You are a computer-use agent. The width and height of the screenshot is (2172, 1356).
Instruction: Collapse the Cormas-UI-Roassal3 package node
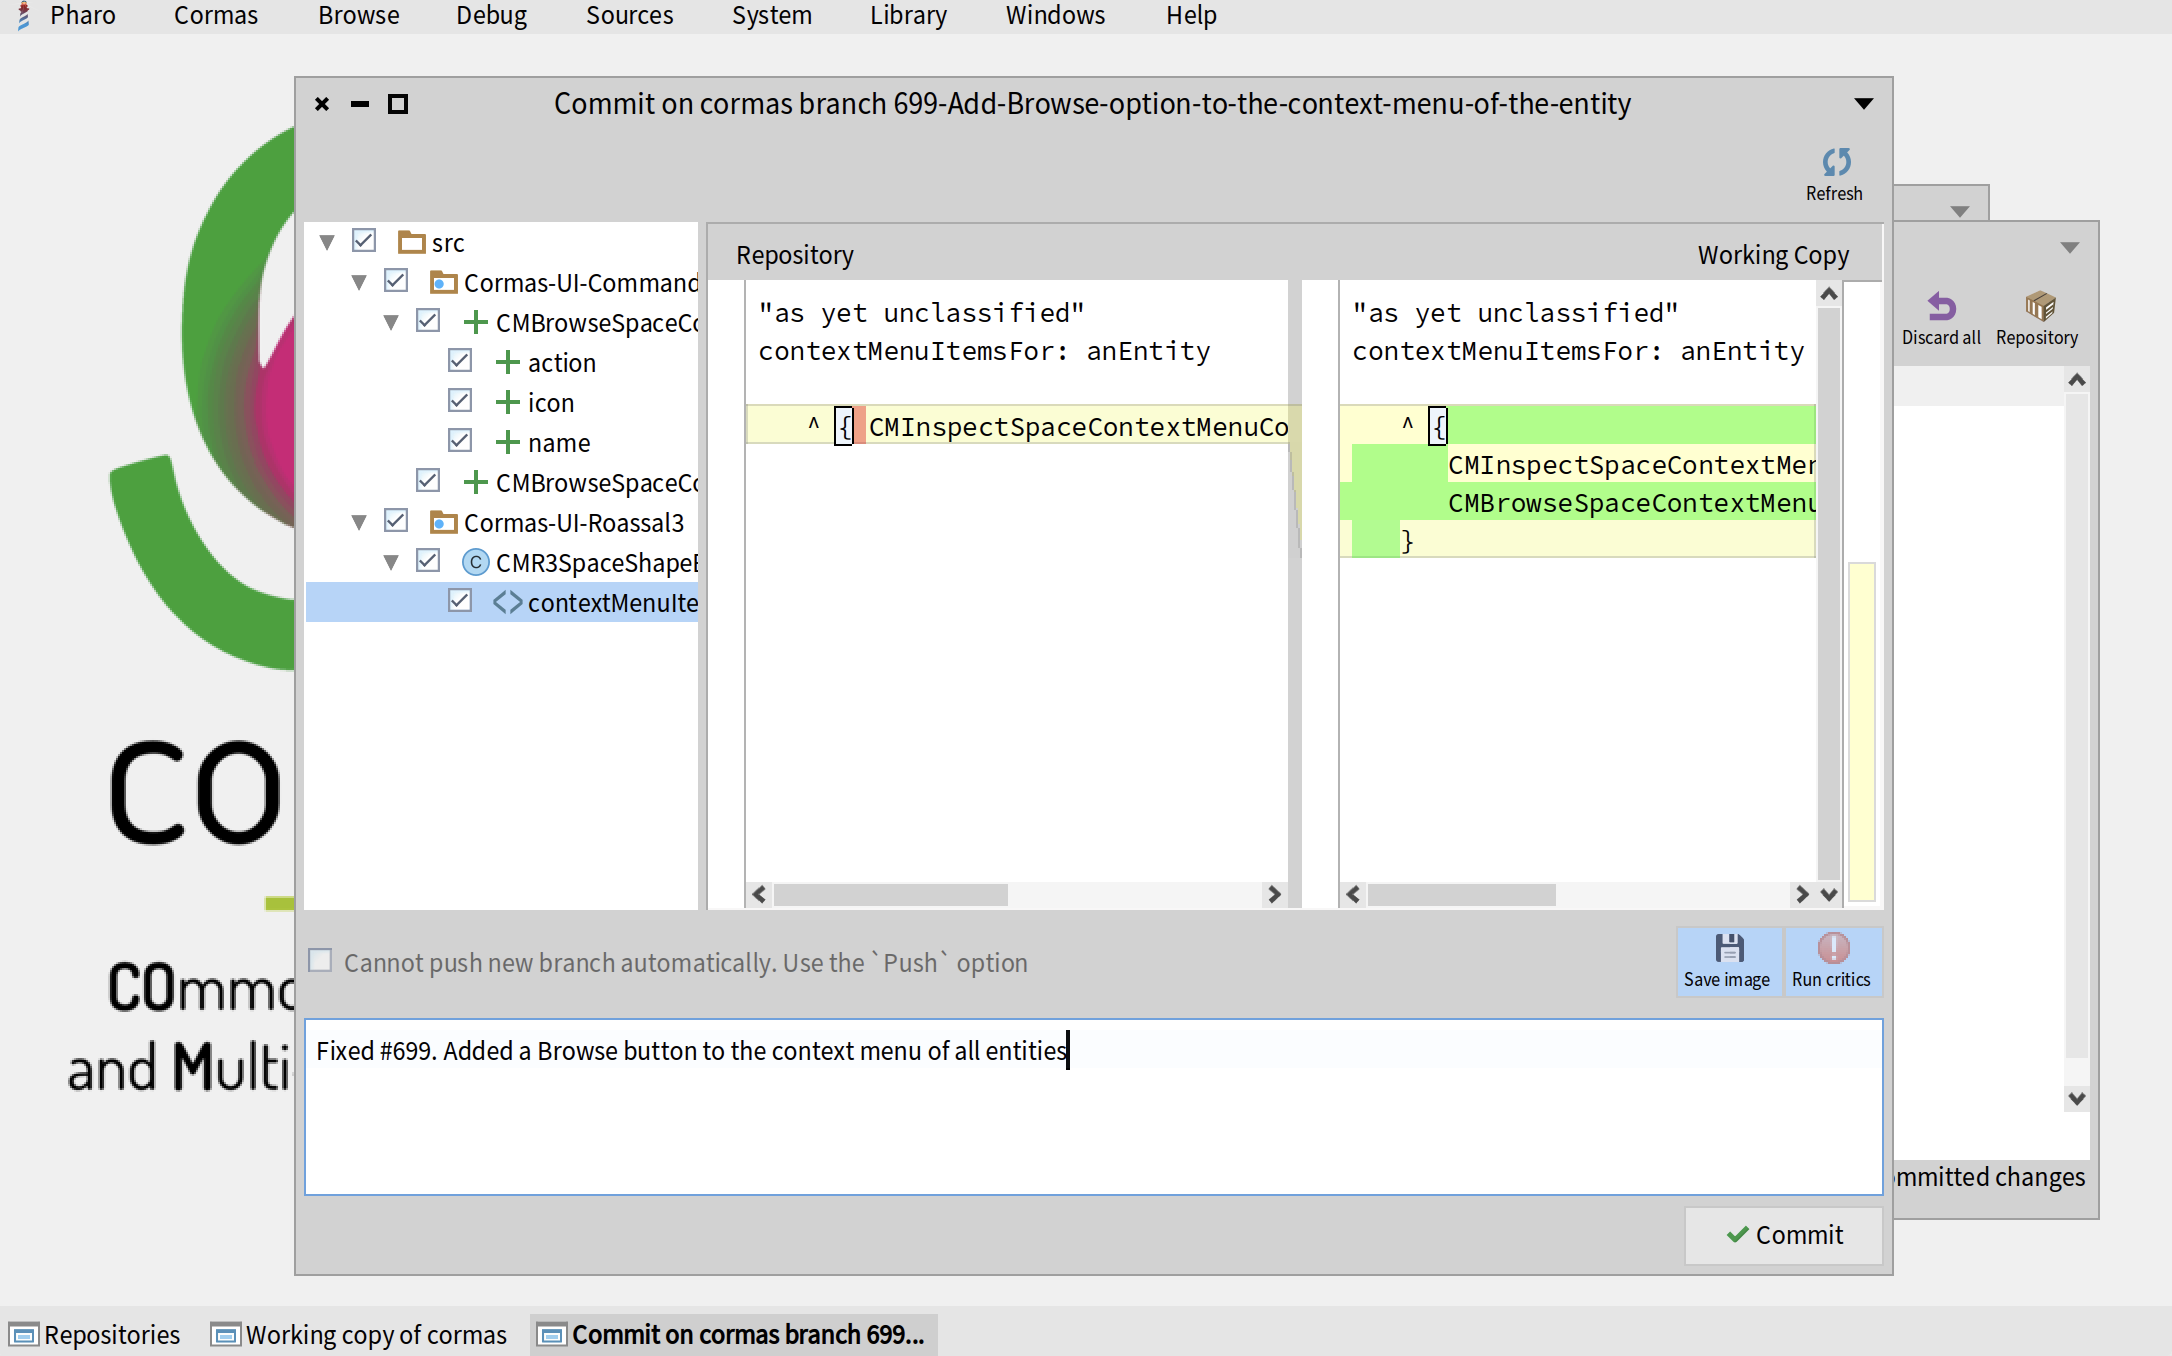359,523
